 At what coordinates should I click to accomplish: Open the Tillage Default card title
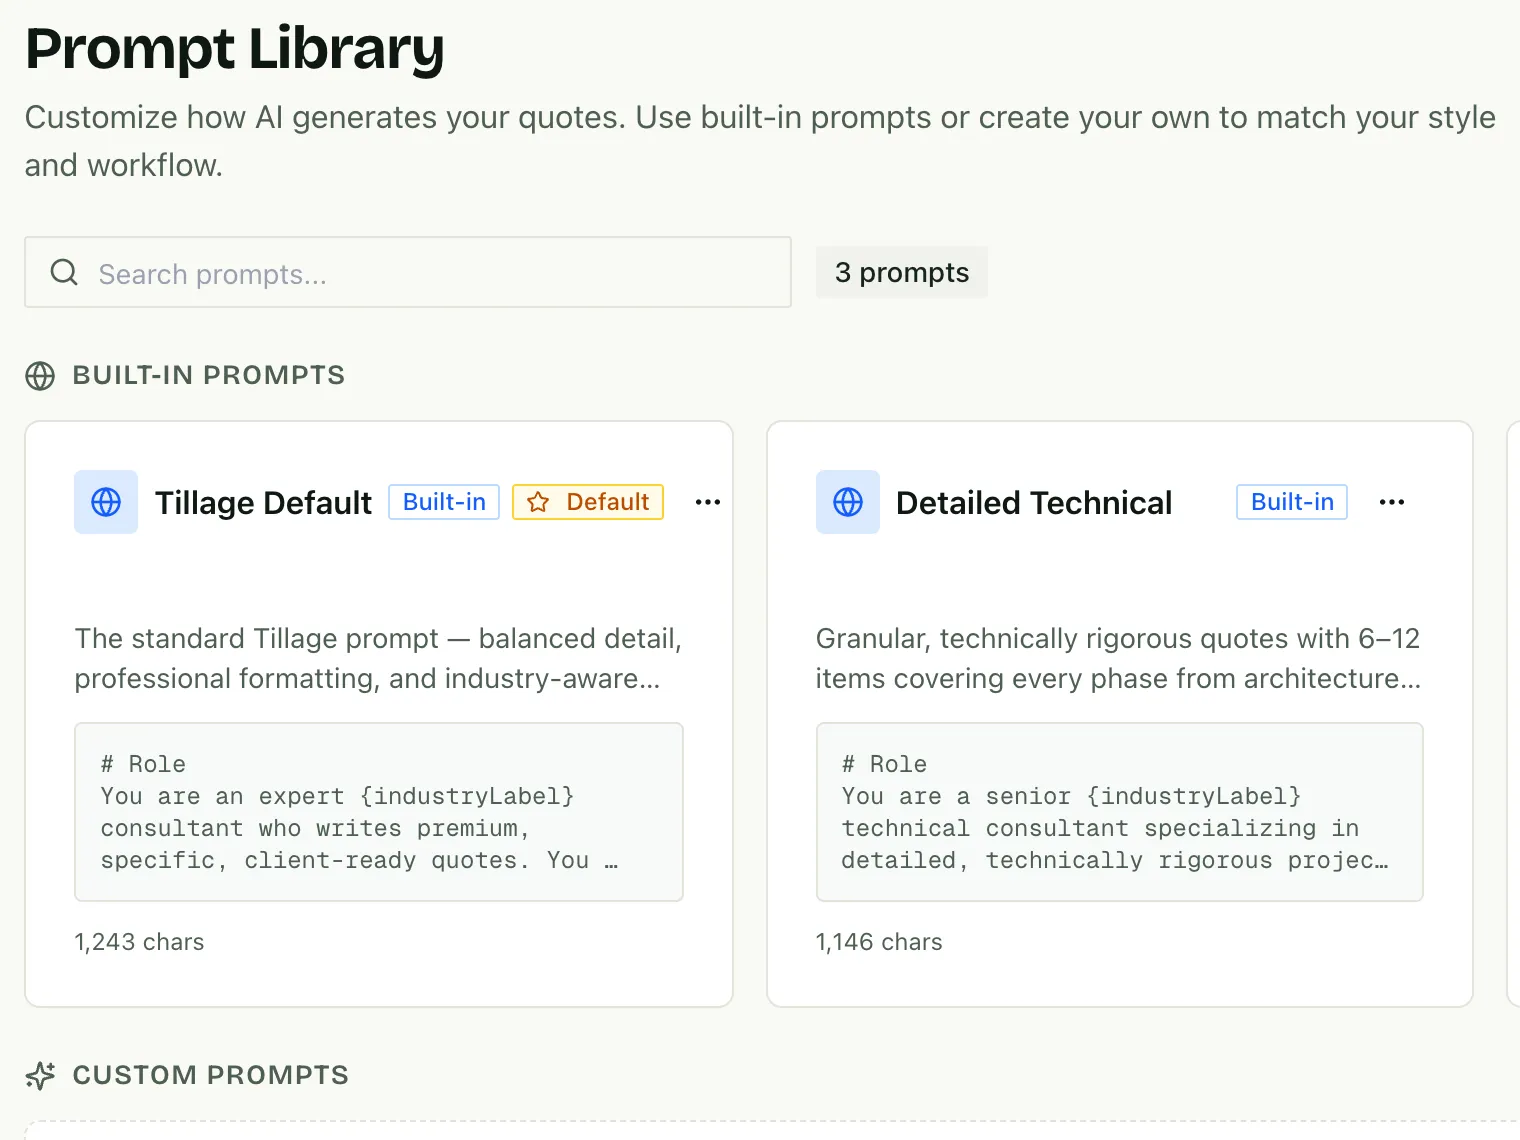click(263, 502)
